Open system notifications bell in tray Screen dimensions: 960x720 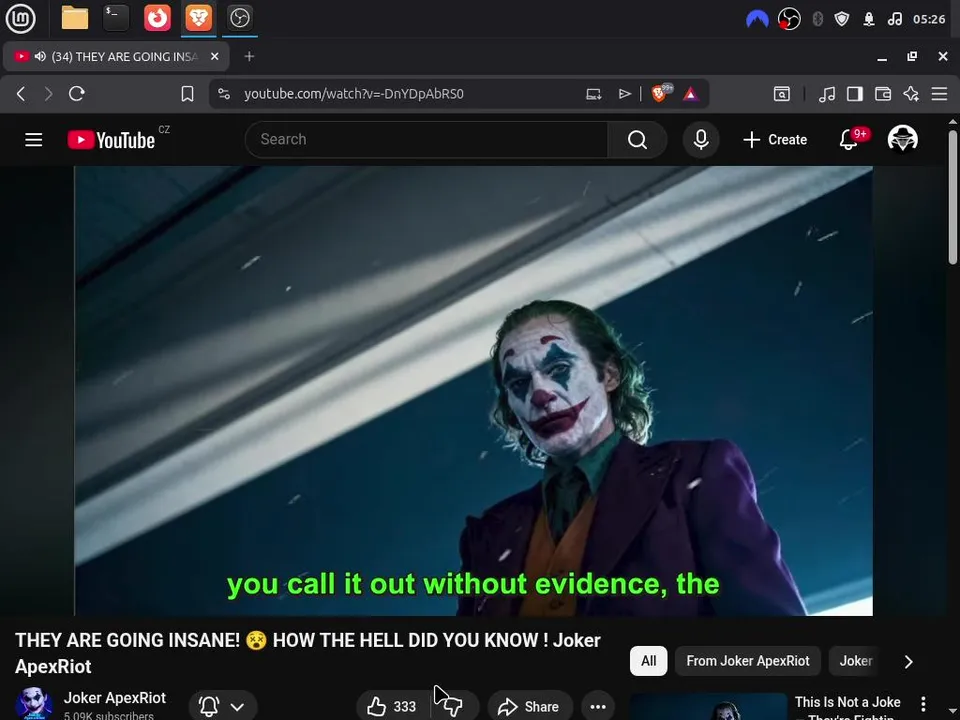click(868, 19)
